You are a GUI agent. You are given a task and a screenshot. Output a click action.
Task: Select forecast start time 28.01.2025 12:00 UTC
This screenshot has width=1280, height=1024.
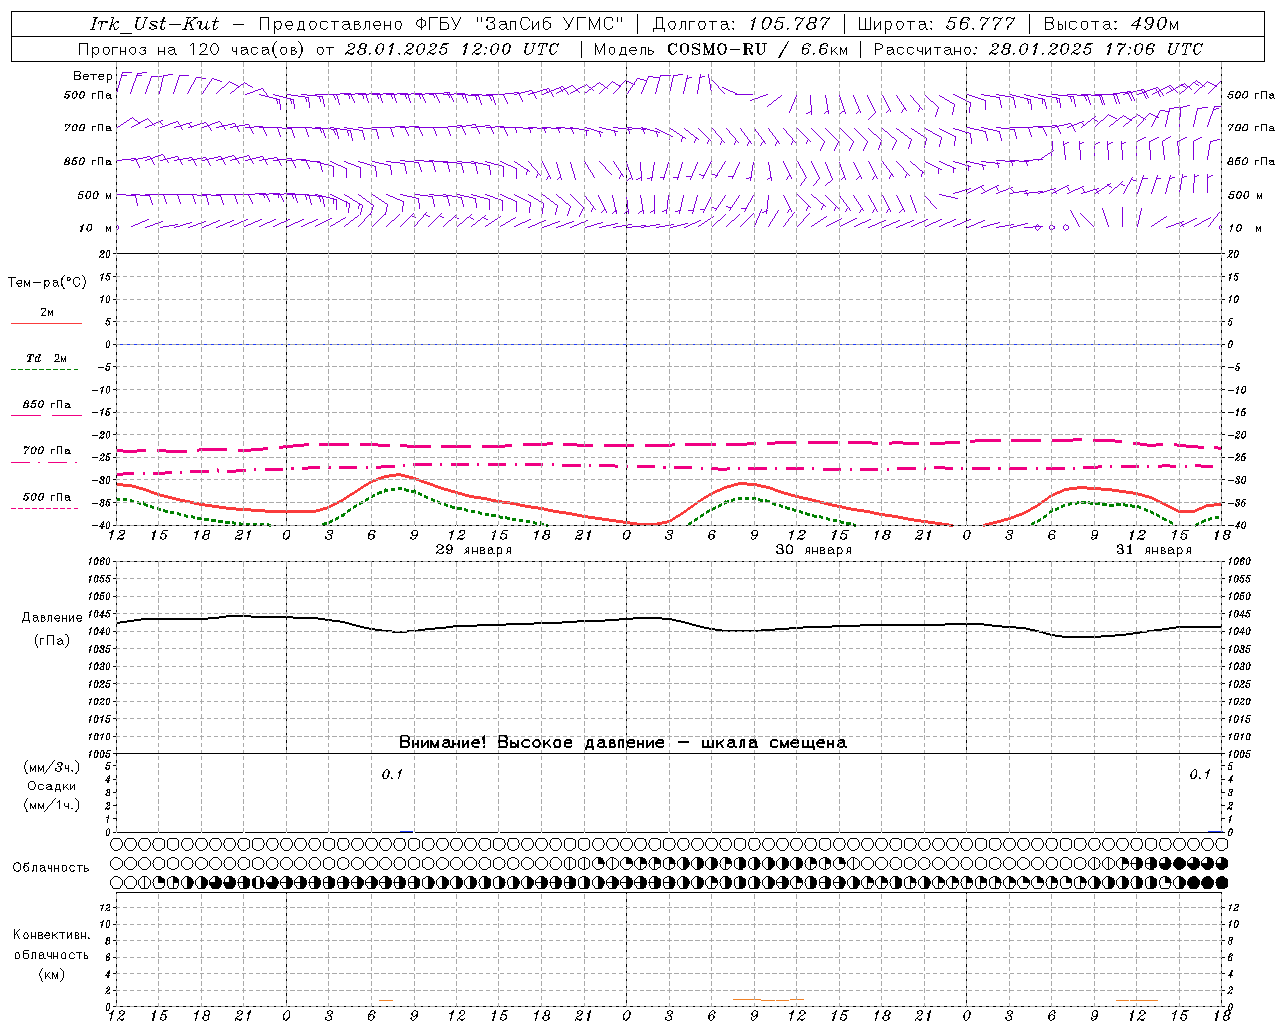tap(452, 49)
